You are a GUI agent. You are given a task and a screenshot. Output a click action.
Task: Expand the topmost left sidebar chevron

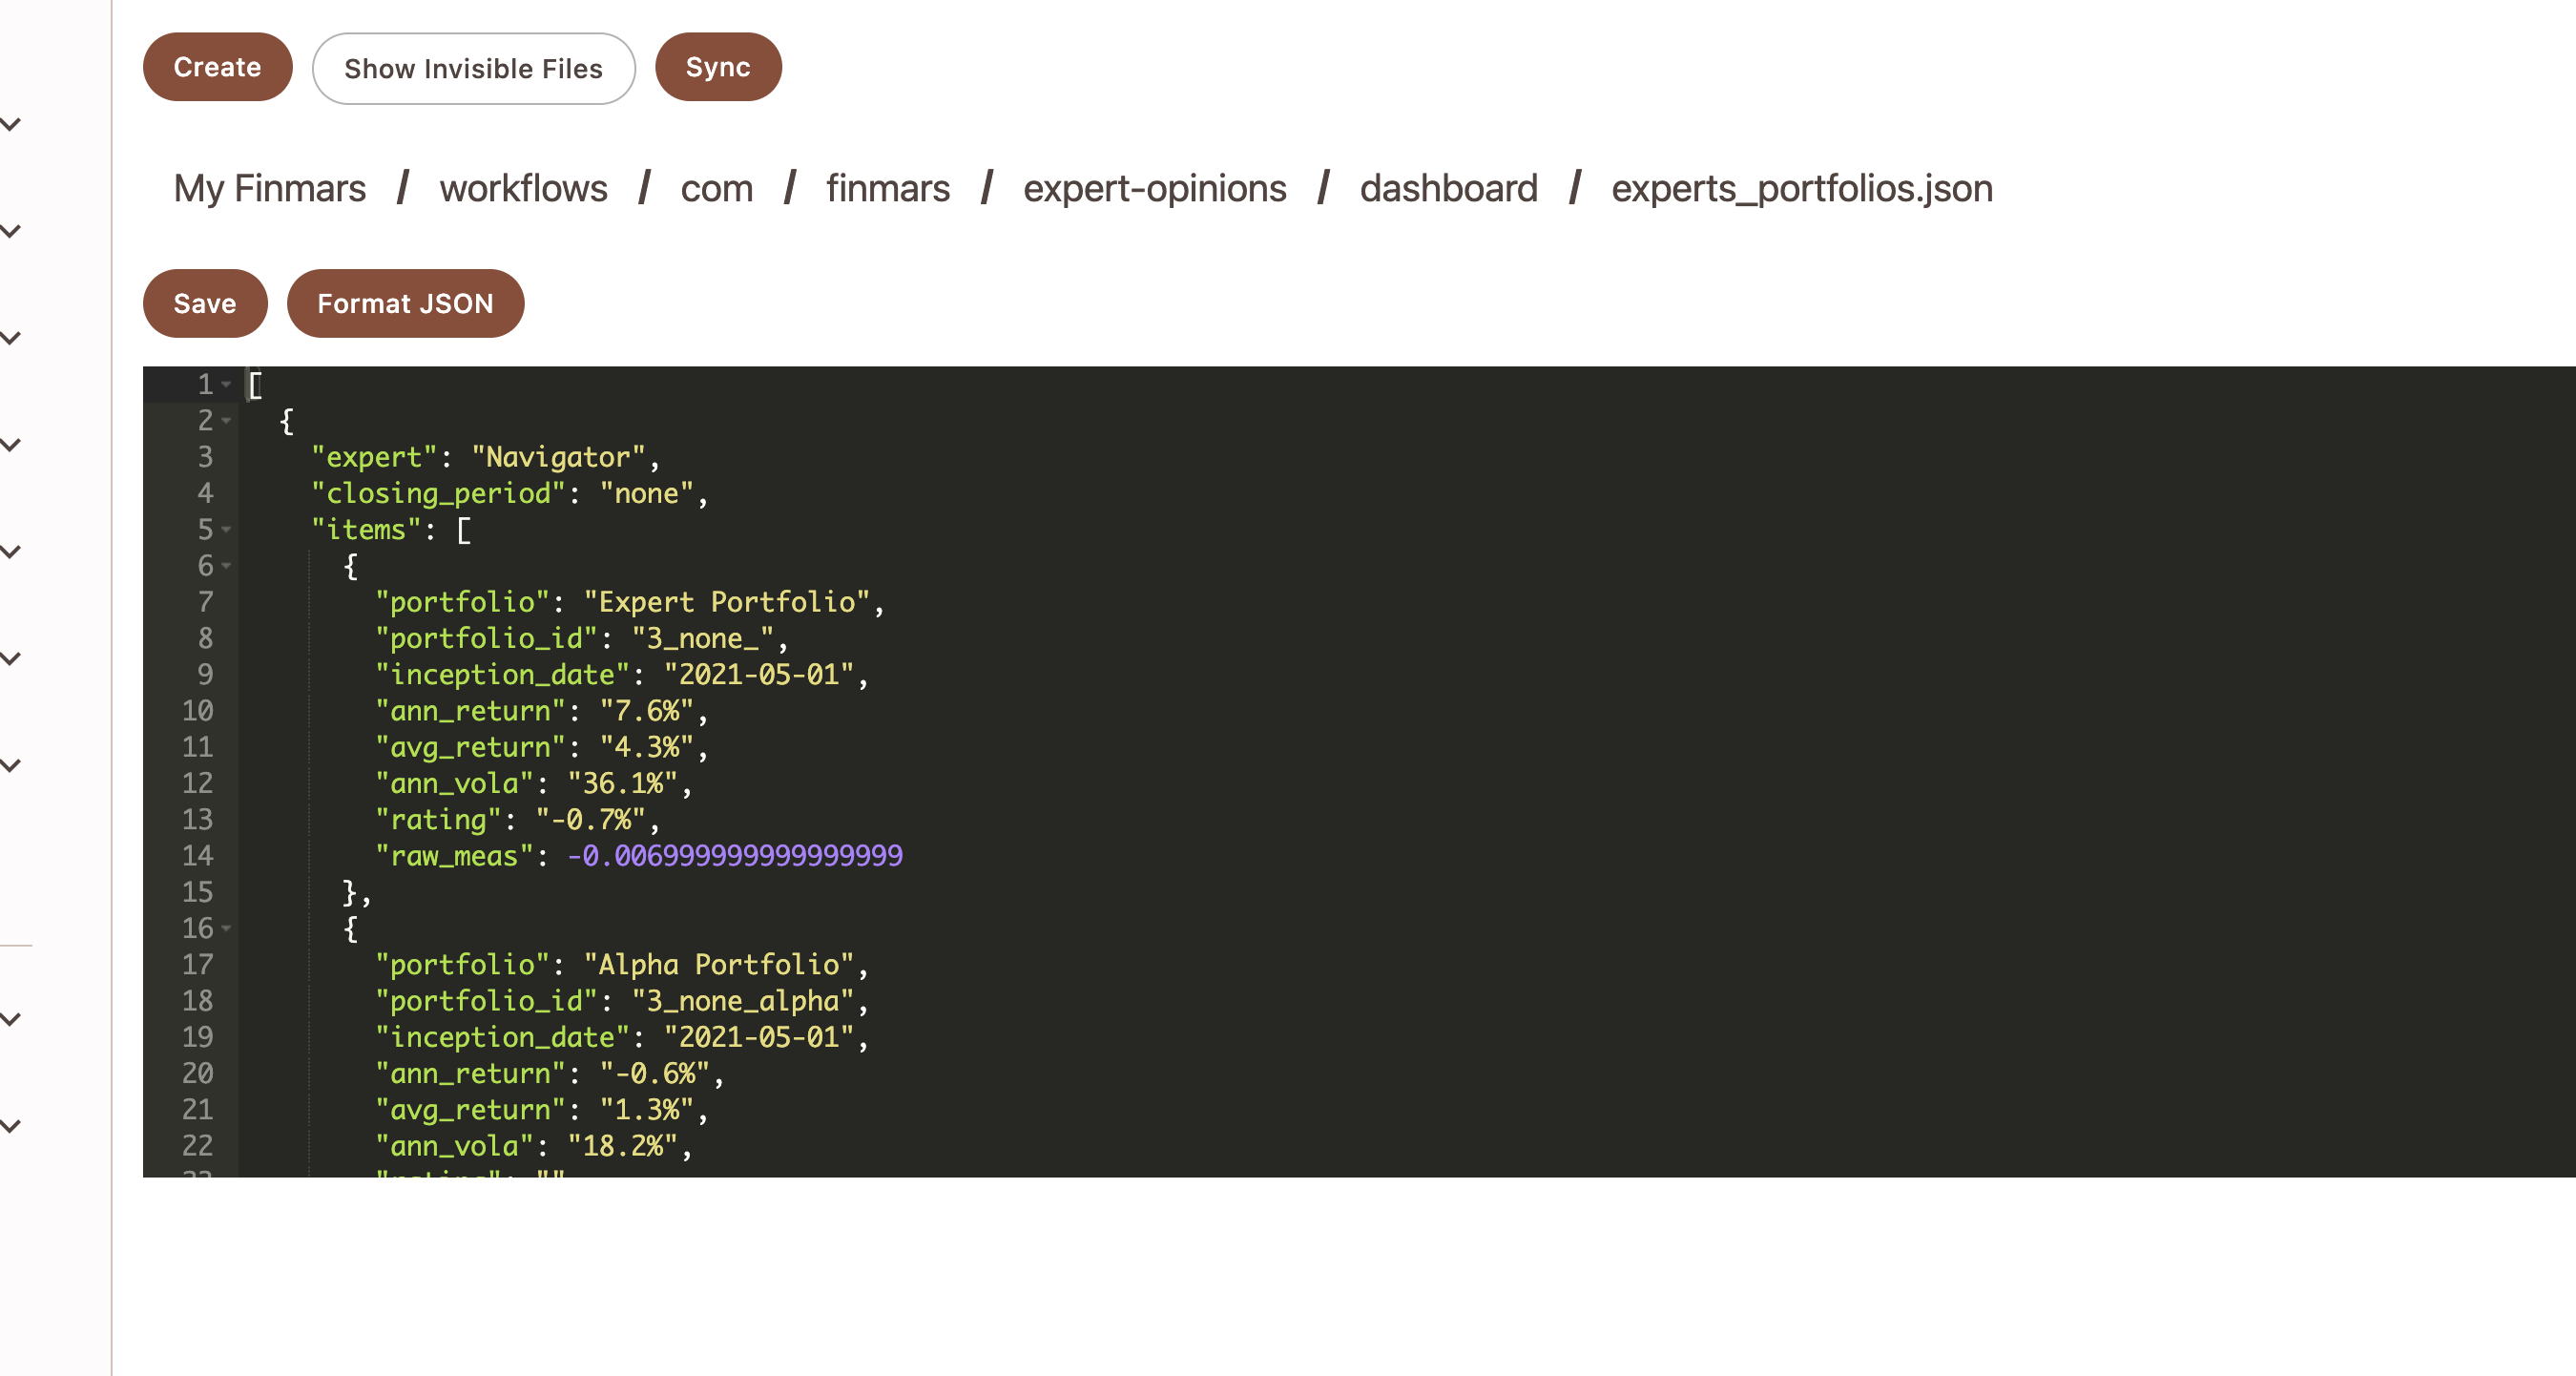(11, 124)
